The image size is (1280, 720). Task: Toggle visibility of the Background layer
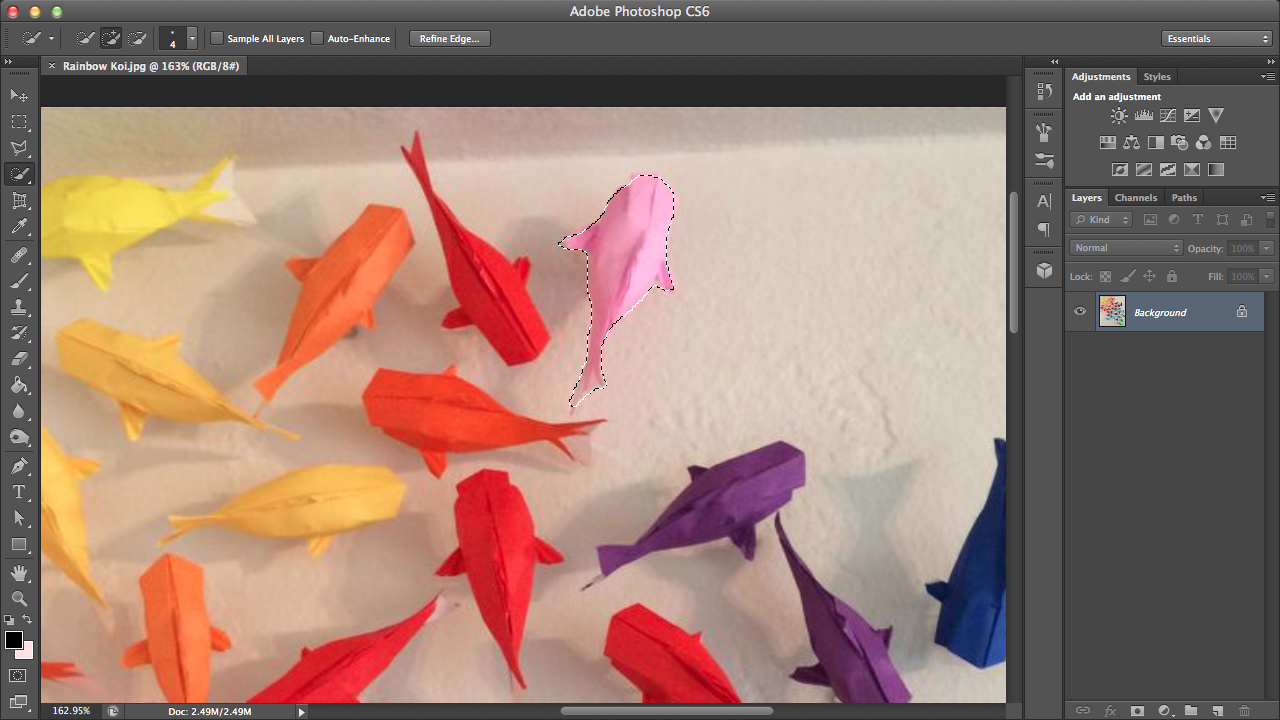[x=1079, y=311]
